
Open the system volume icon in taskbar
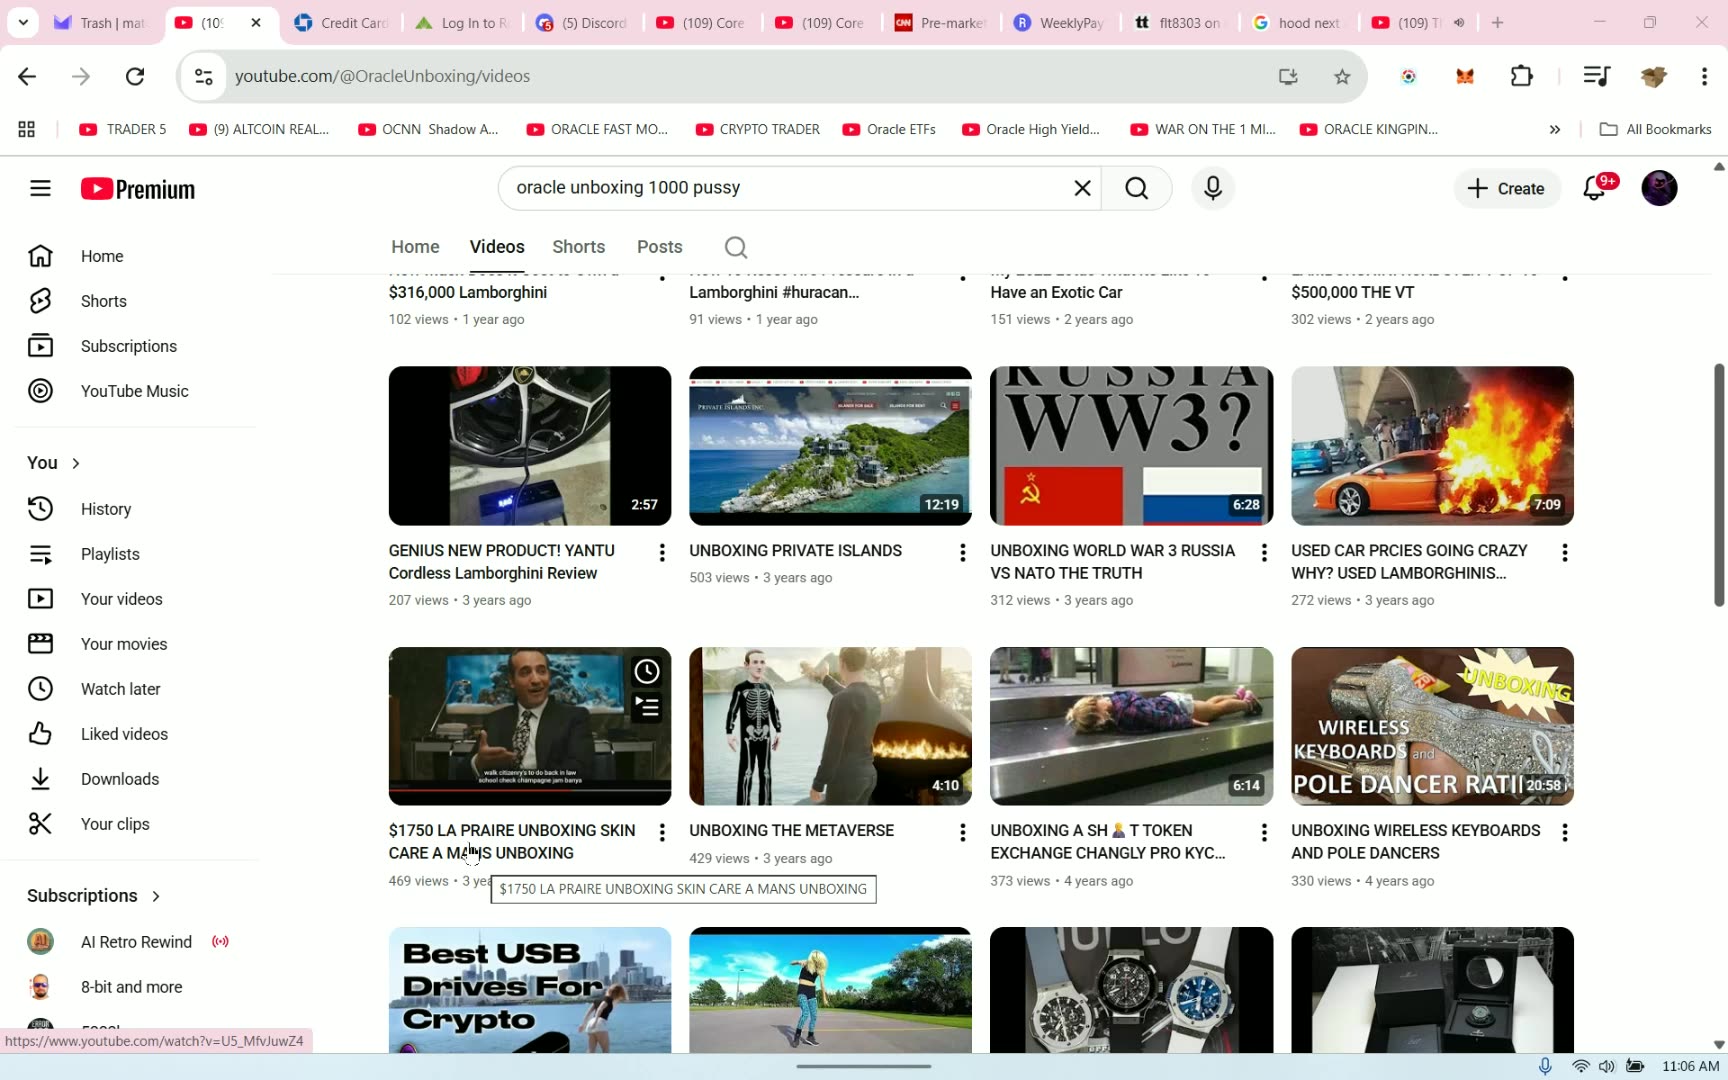(x=1607, y=1066)
